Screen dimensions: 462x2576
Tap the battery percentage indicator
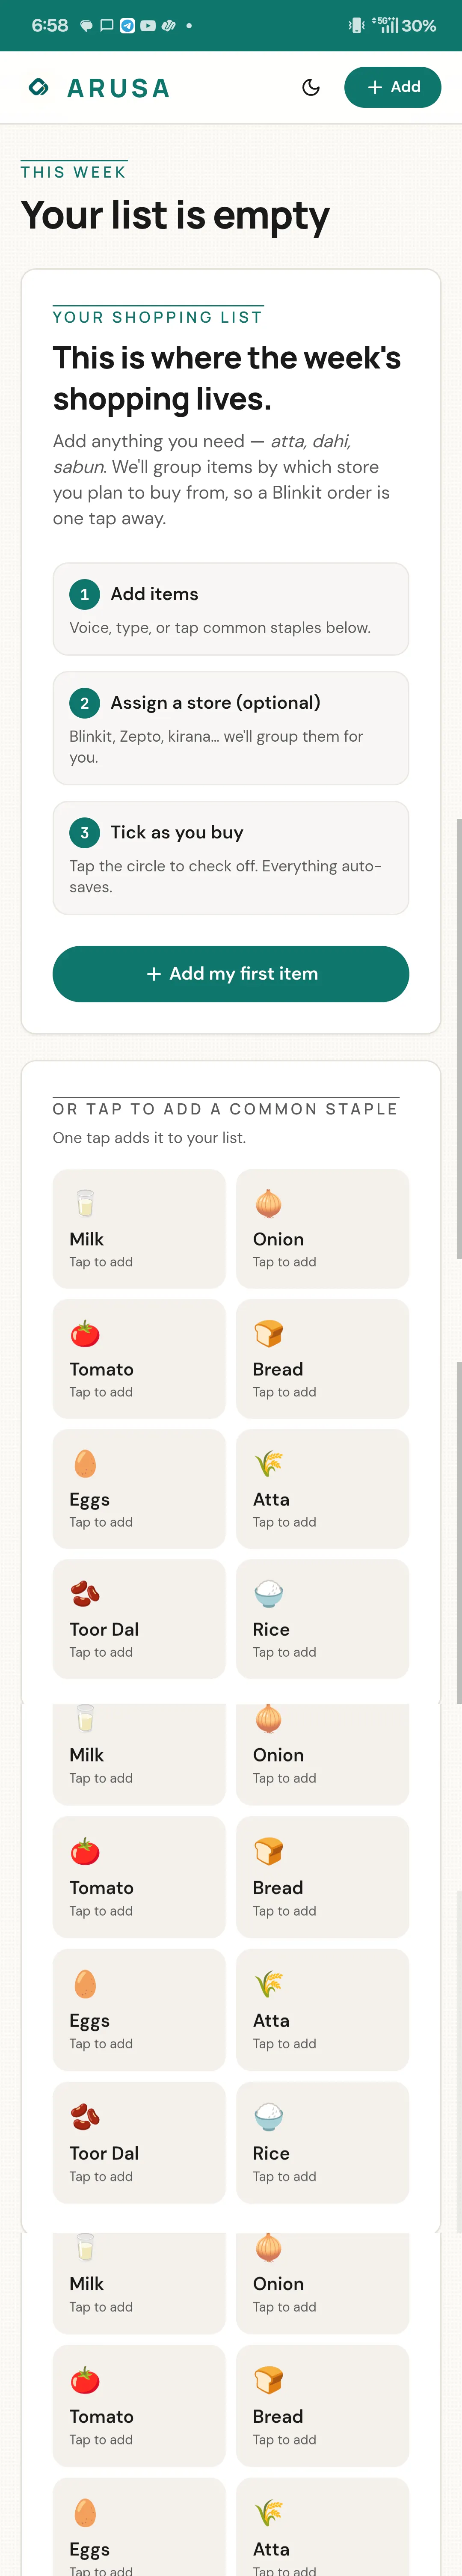click(419, 26)
